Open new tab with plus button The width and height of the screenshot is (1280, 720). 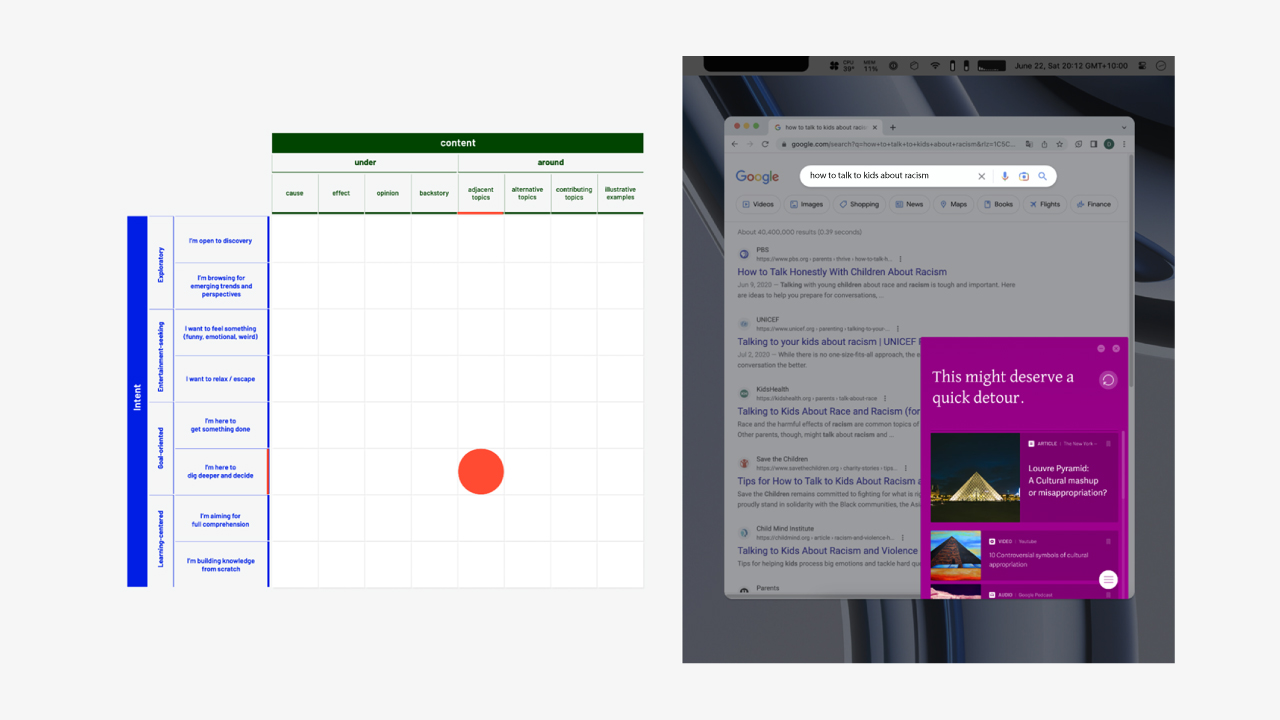pyautogui.click(x=893, y=127)
